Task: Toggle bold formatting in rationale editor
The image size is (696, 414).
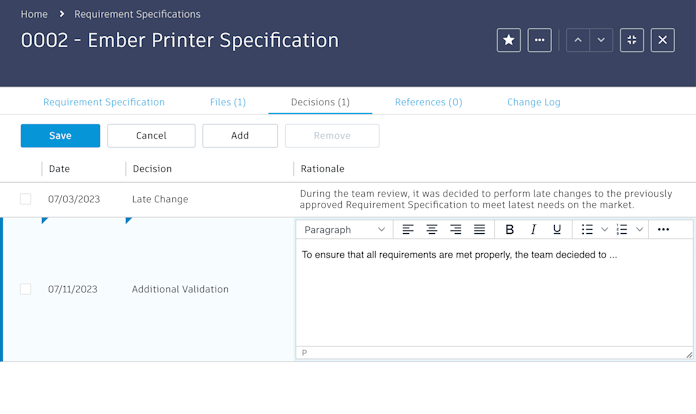Action: coord(509,230)
